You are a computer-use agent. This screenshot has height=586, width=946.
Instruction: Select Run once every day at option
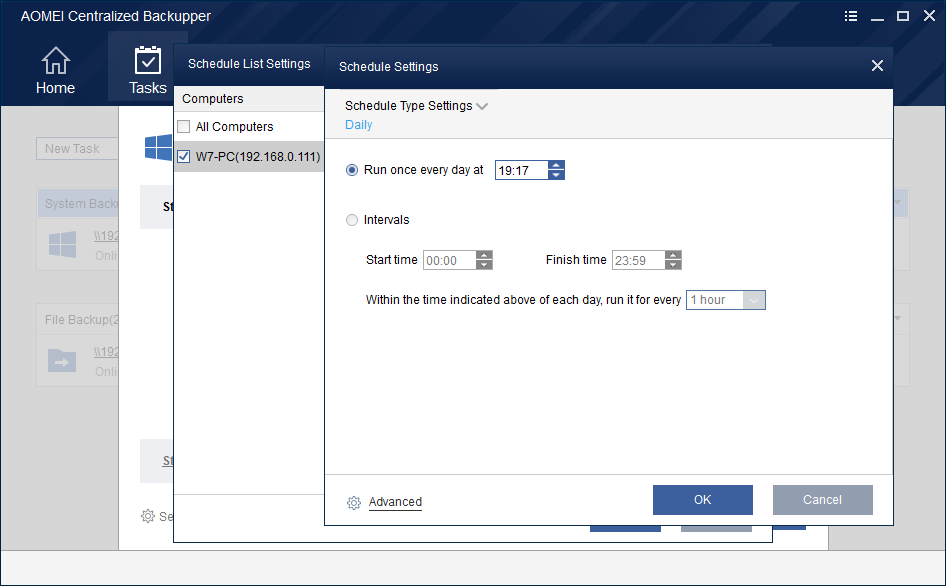point(352,170)
